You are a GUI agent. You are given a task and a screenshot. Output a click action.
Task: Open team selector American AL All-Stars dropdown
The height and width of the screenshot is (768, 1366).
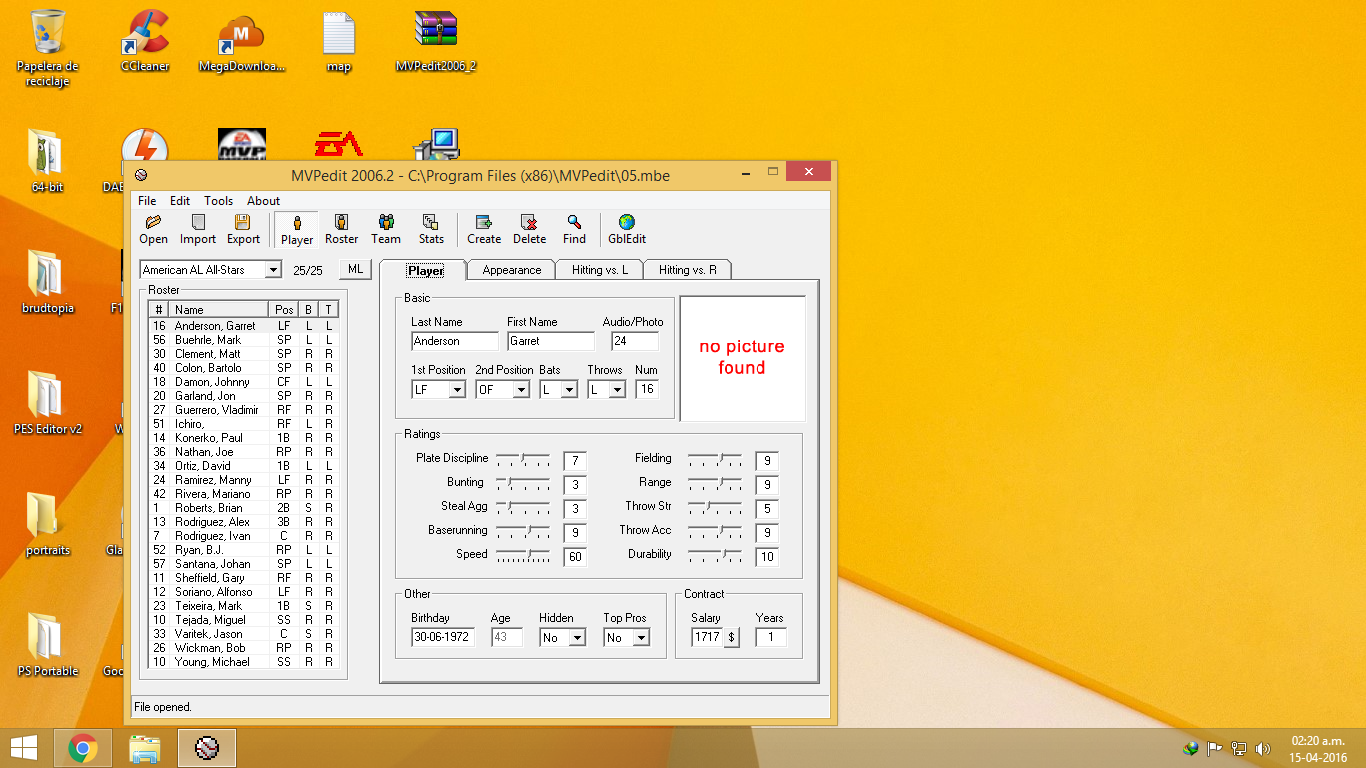pyautogui.click(x=273, y=270)
